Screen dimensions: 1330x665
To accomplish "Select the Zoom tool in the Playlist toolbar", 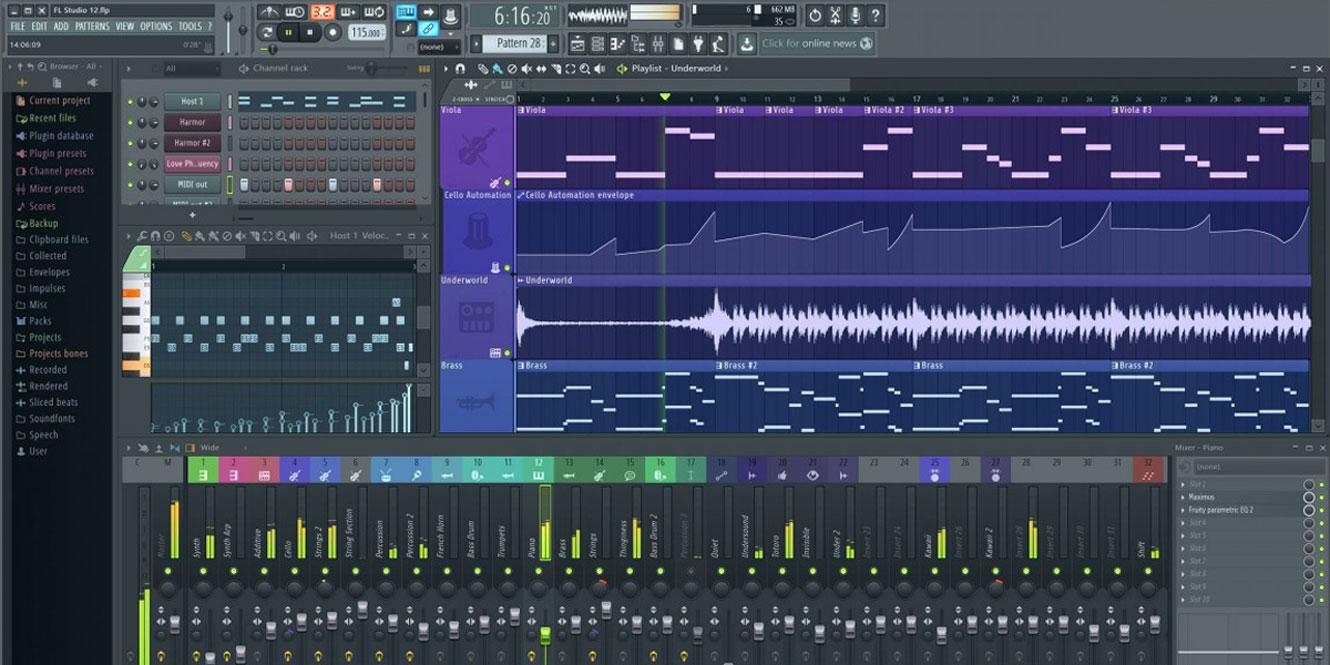I will click(x=585, y=69).
